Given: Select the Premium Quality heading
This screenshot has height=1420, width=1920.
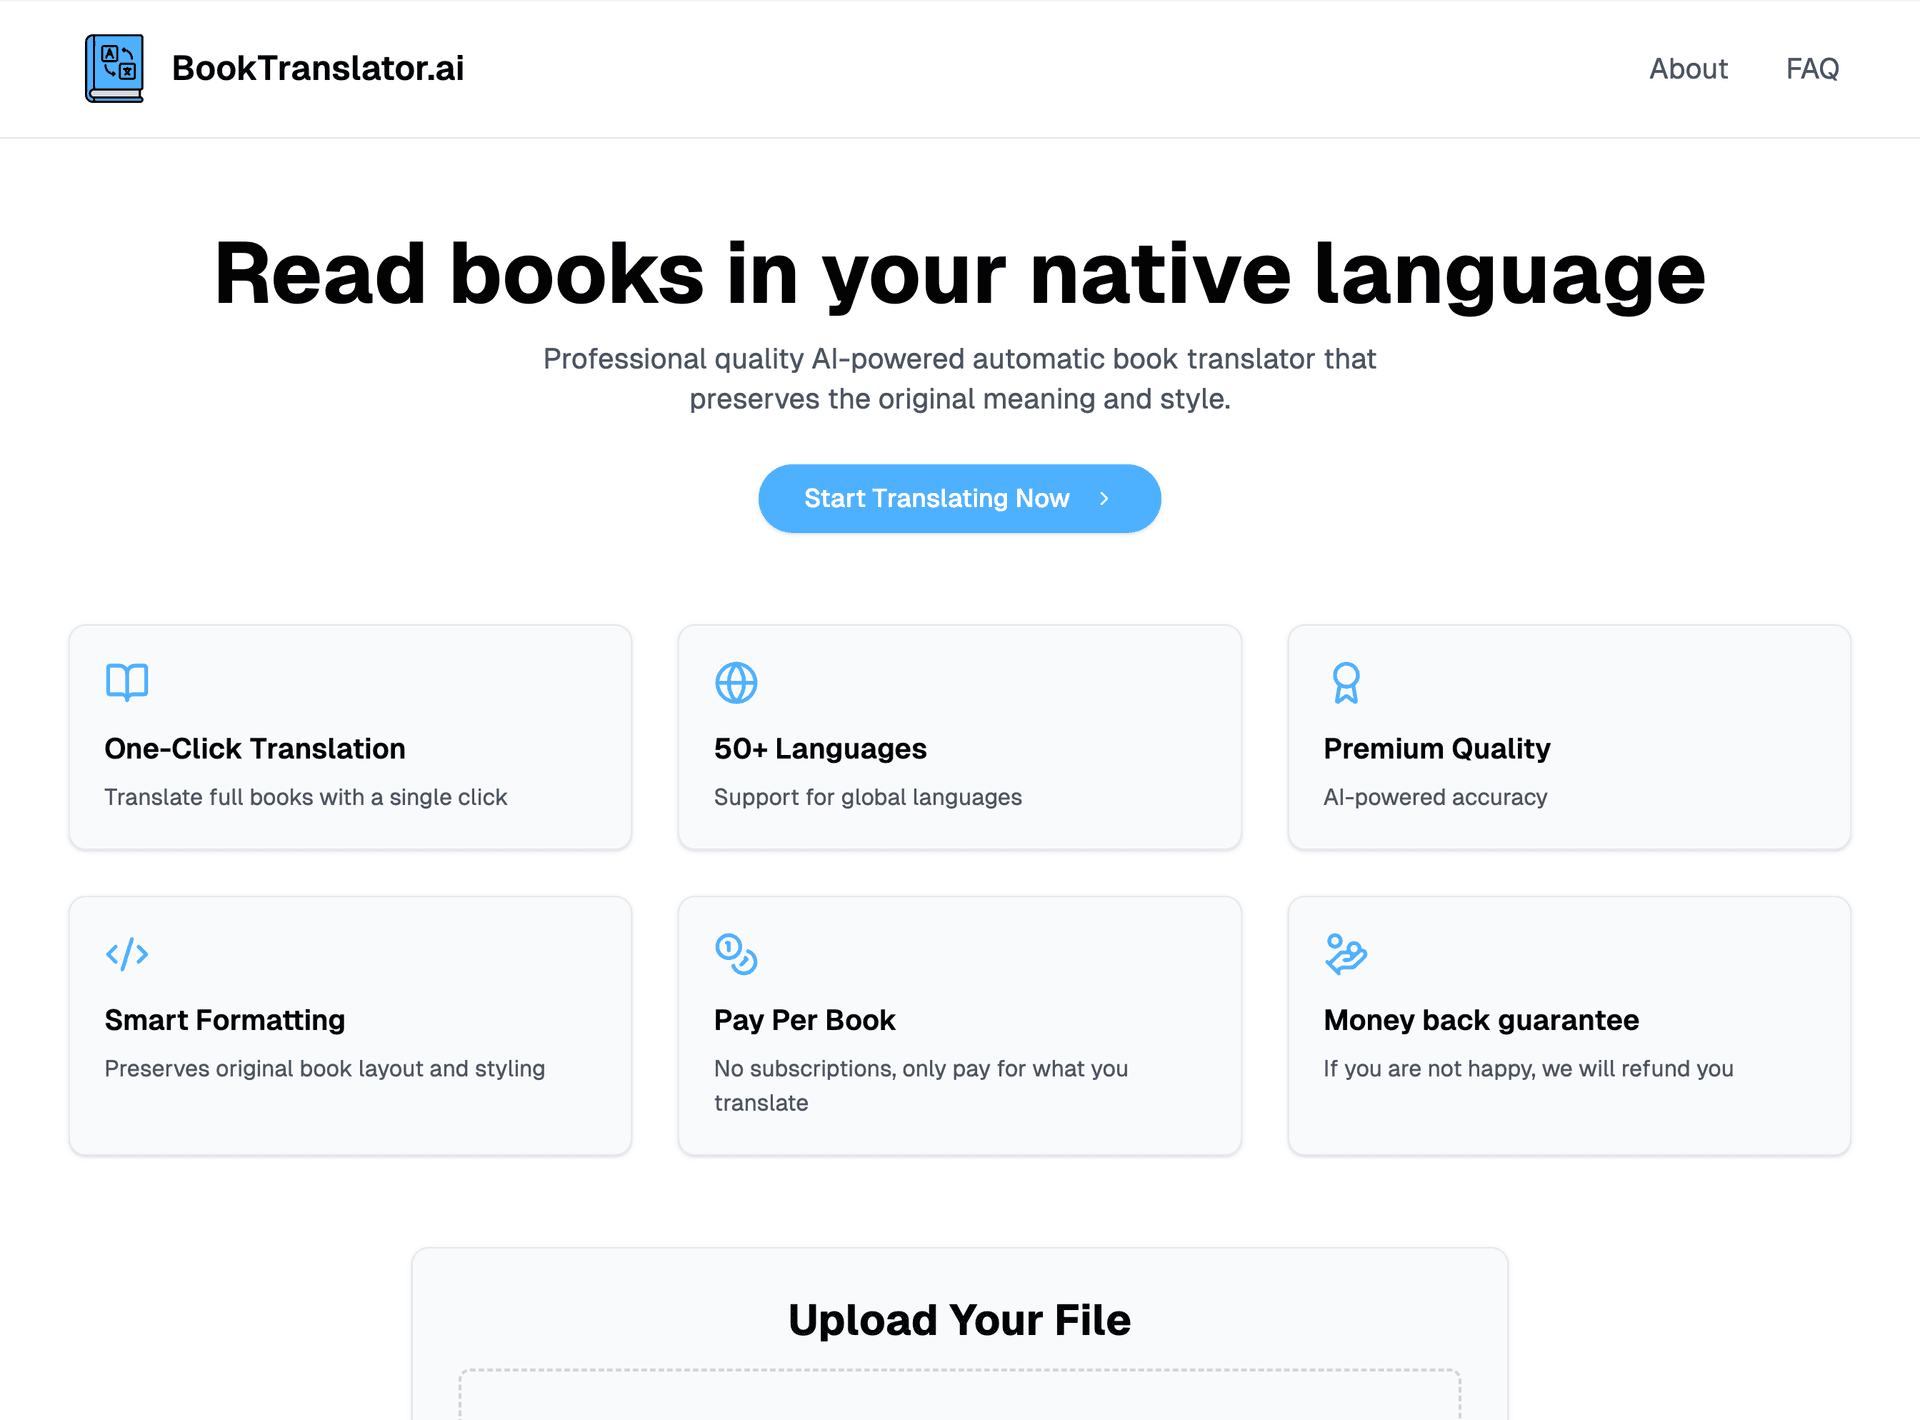Looking at the screenshot, I should (1437, 749).
